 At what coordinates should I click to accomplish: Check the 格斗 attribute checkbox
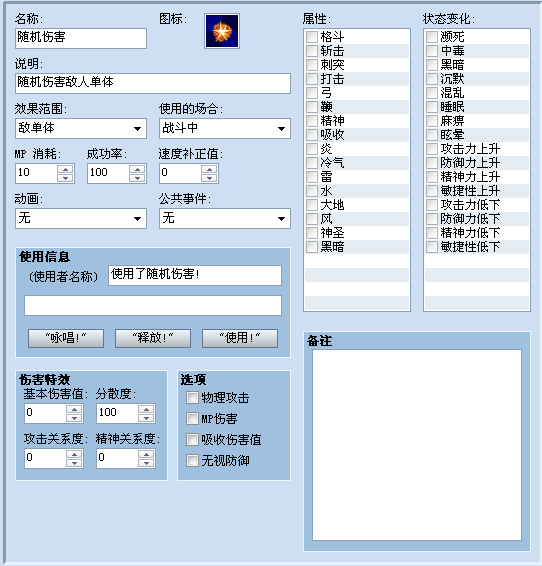(x=312, y=37)
